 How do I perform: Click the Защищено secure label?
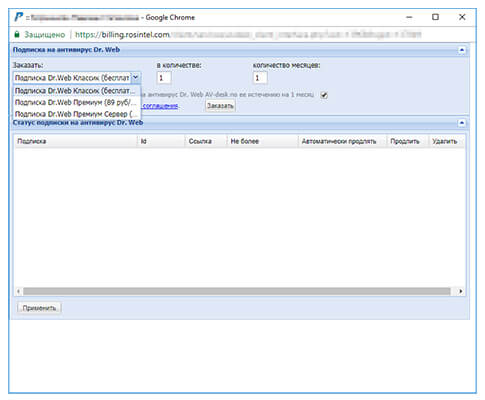point(45,35)
